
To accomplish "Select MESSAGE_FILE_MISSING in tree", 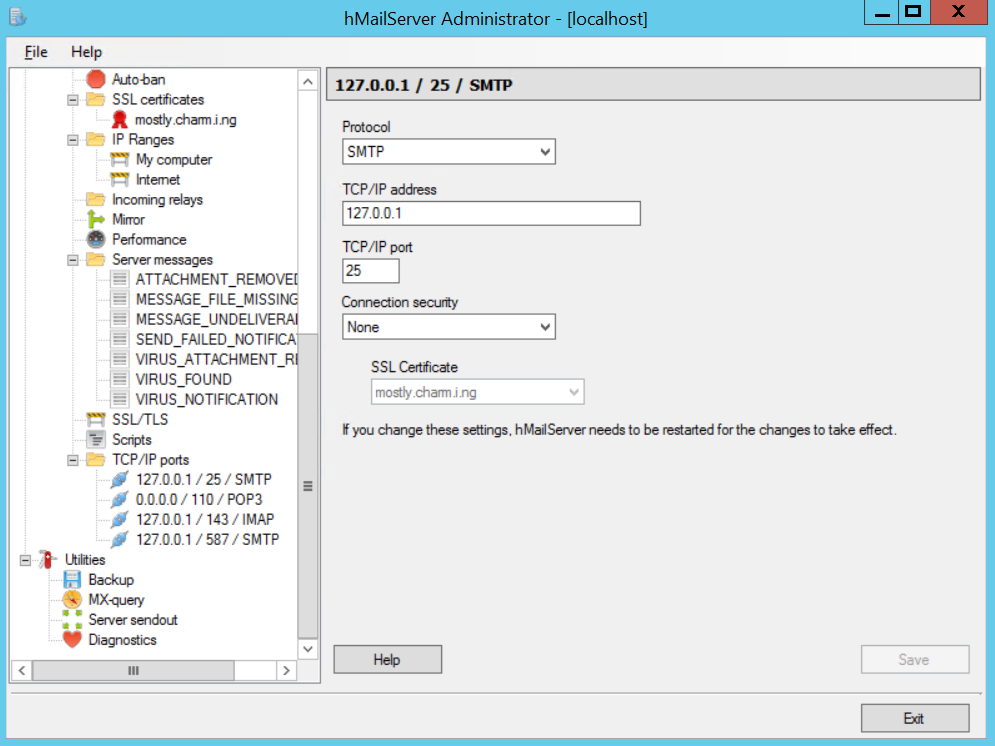I will point(216,299).
